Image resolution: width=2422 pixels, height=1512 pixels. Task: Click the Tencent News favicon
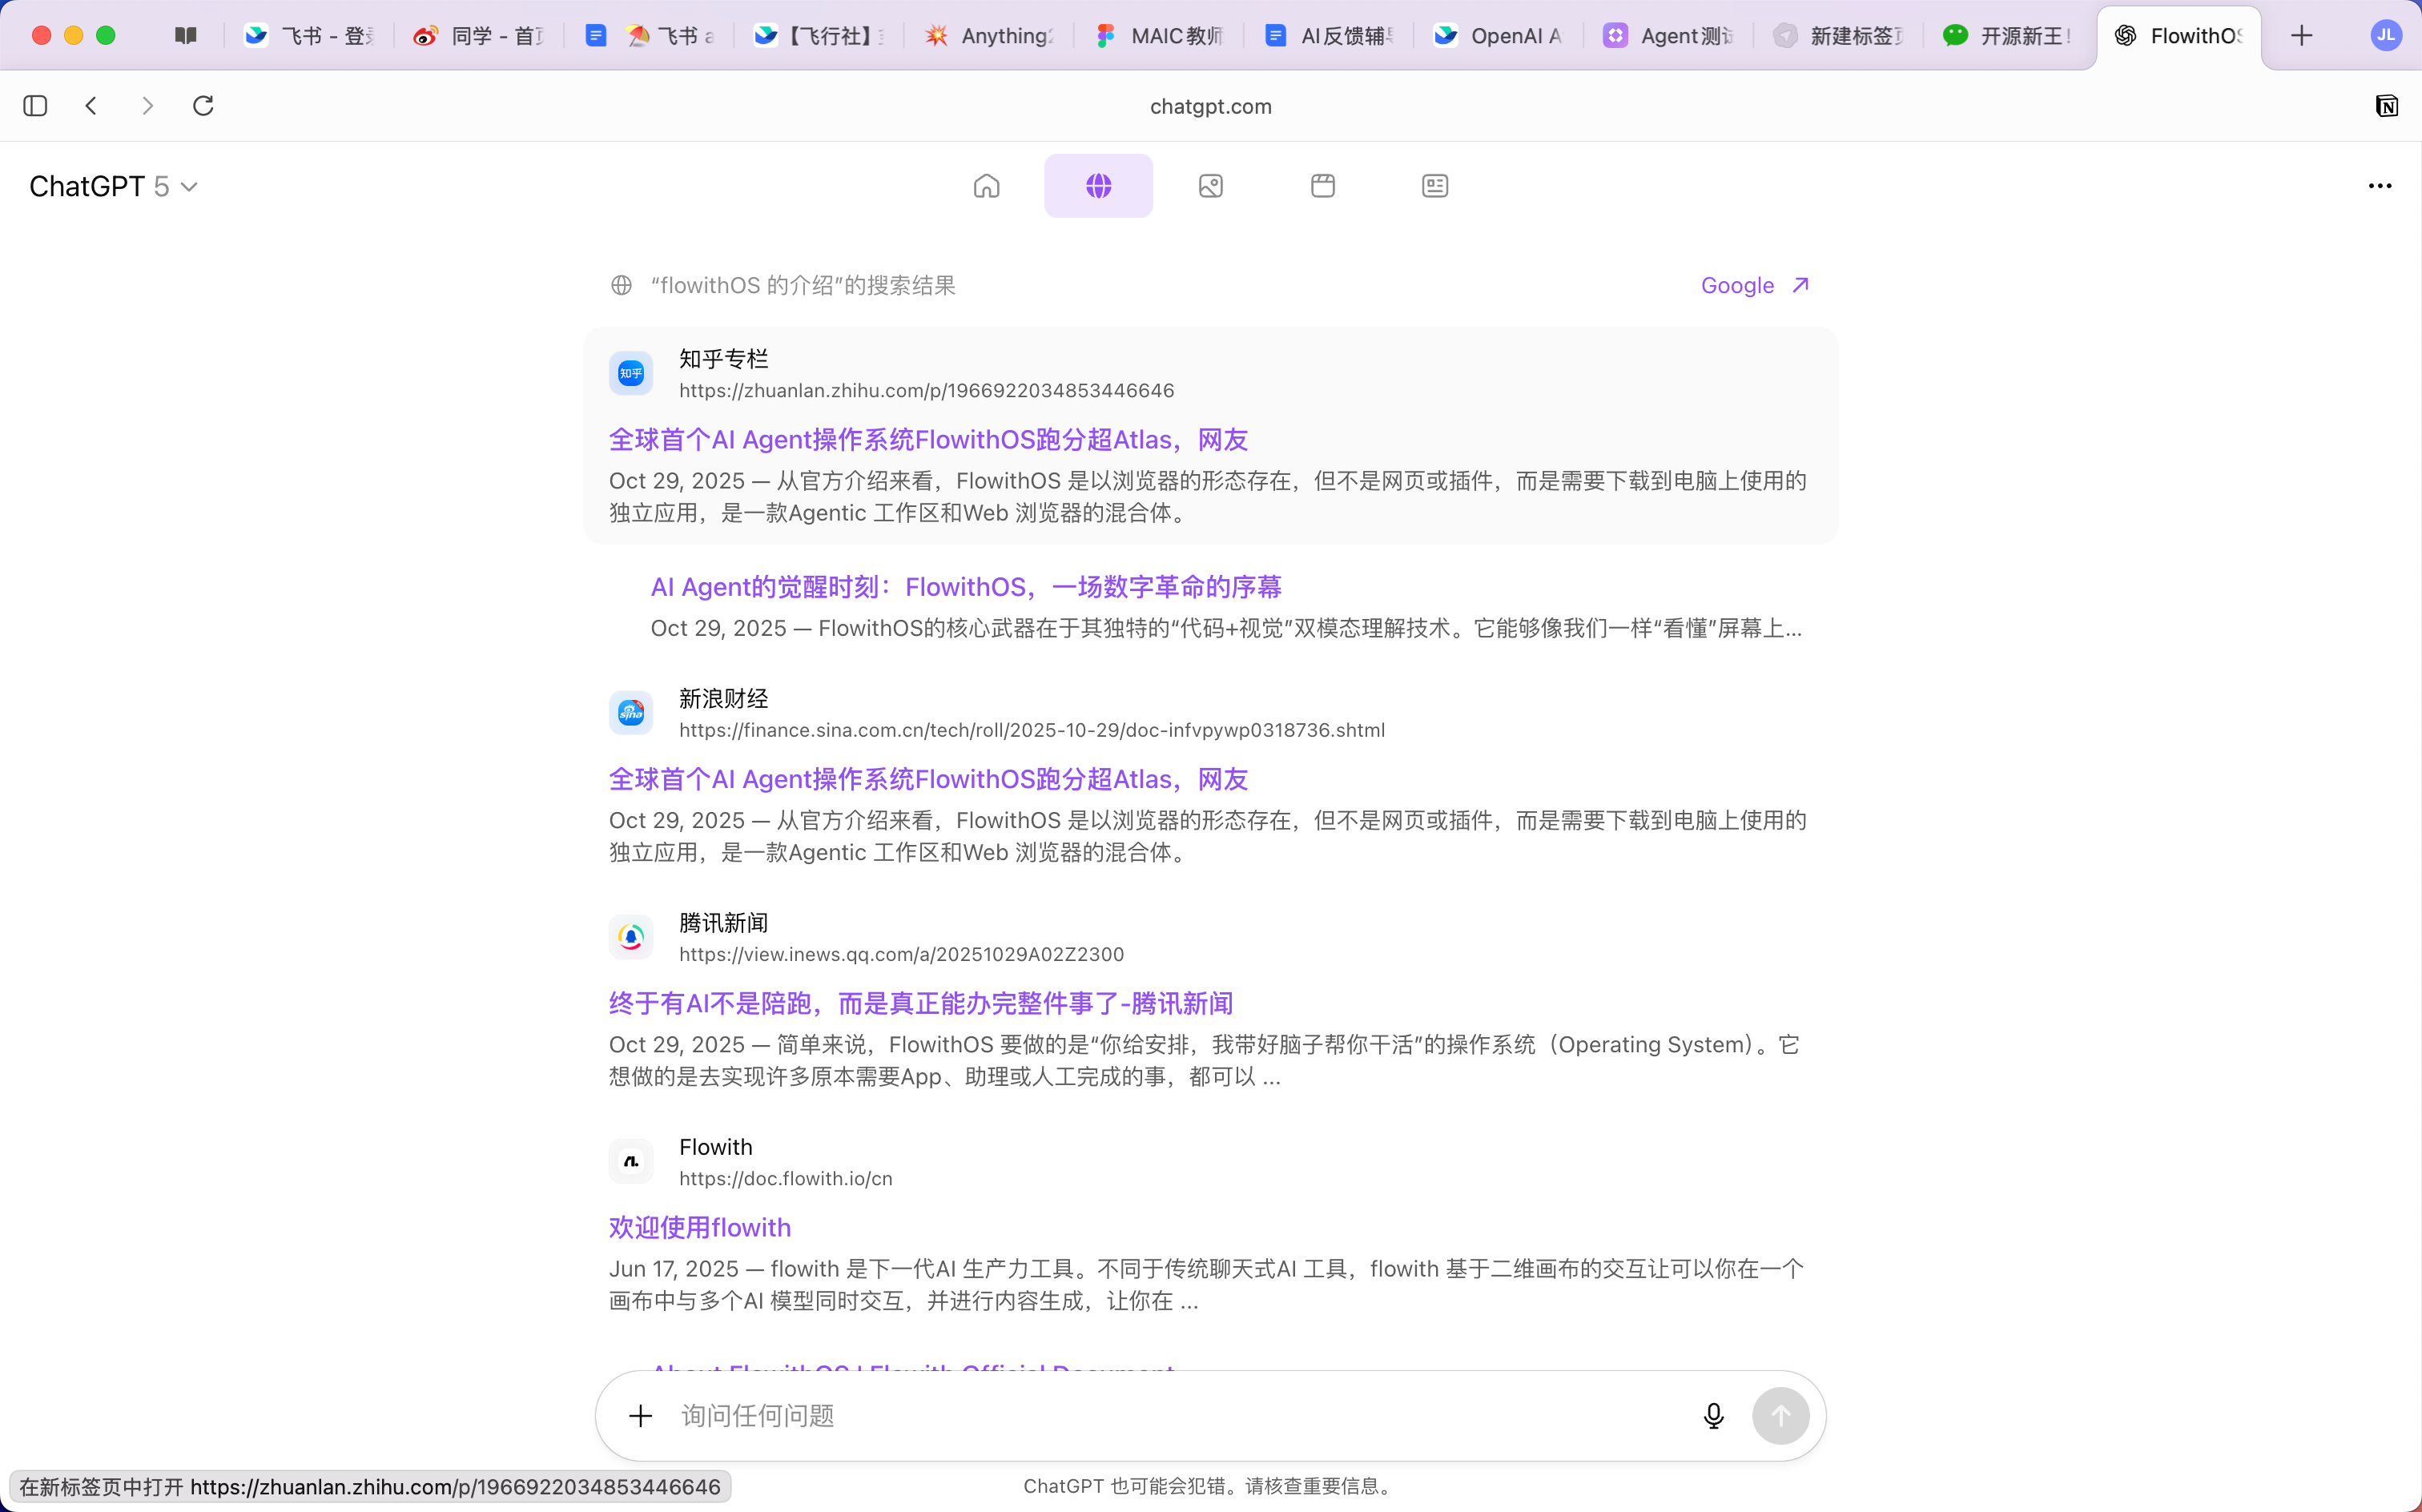coord(631,937)
